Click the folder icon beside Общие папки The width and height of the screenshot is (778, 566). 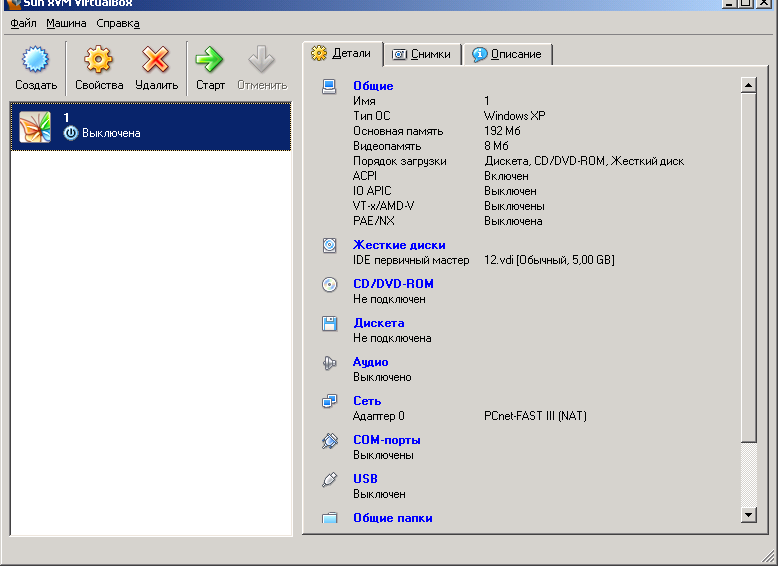329,518
